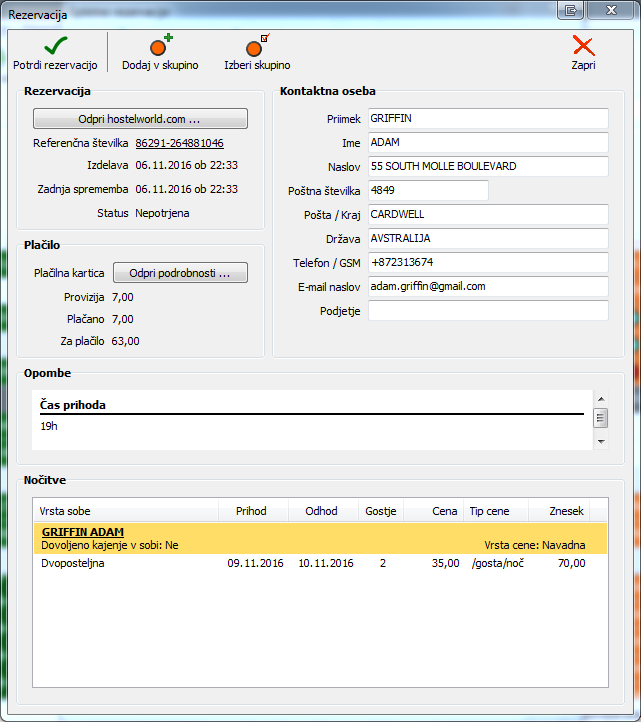Open reference number 86291-264881046 link
641x722 pixels.
coord(179,143)
